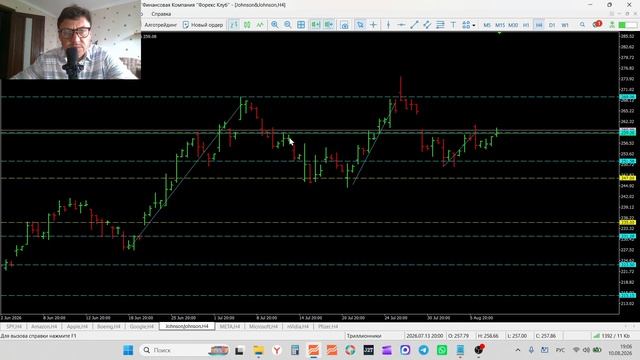Click the C: 257.86 status bar value
Screen dimensions: 640x360
tap(546, 336)
